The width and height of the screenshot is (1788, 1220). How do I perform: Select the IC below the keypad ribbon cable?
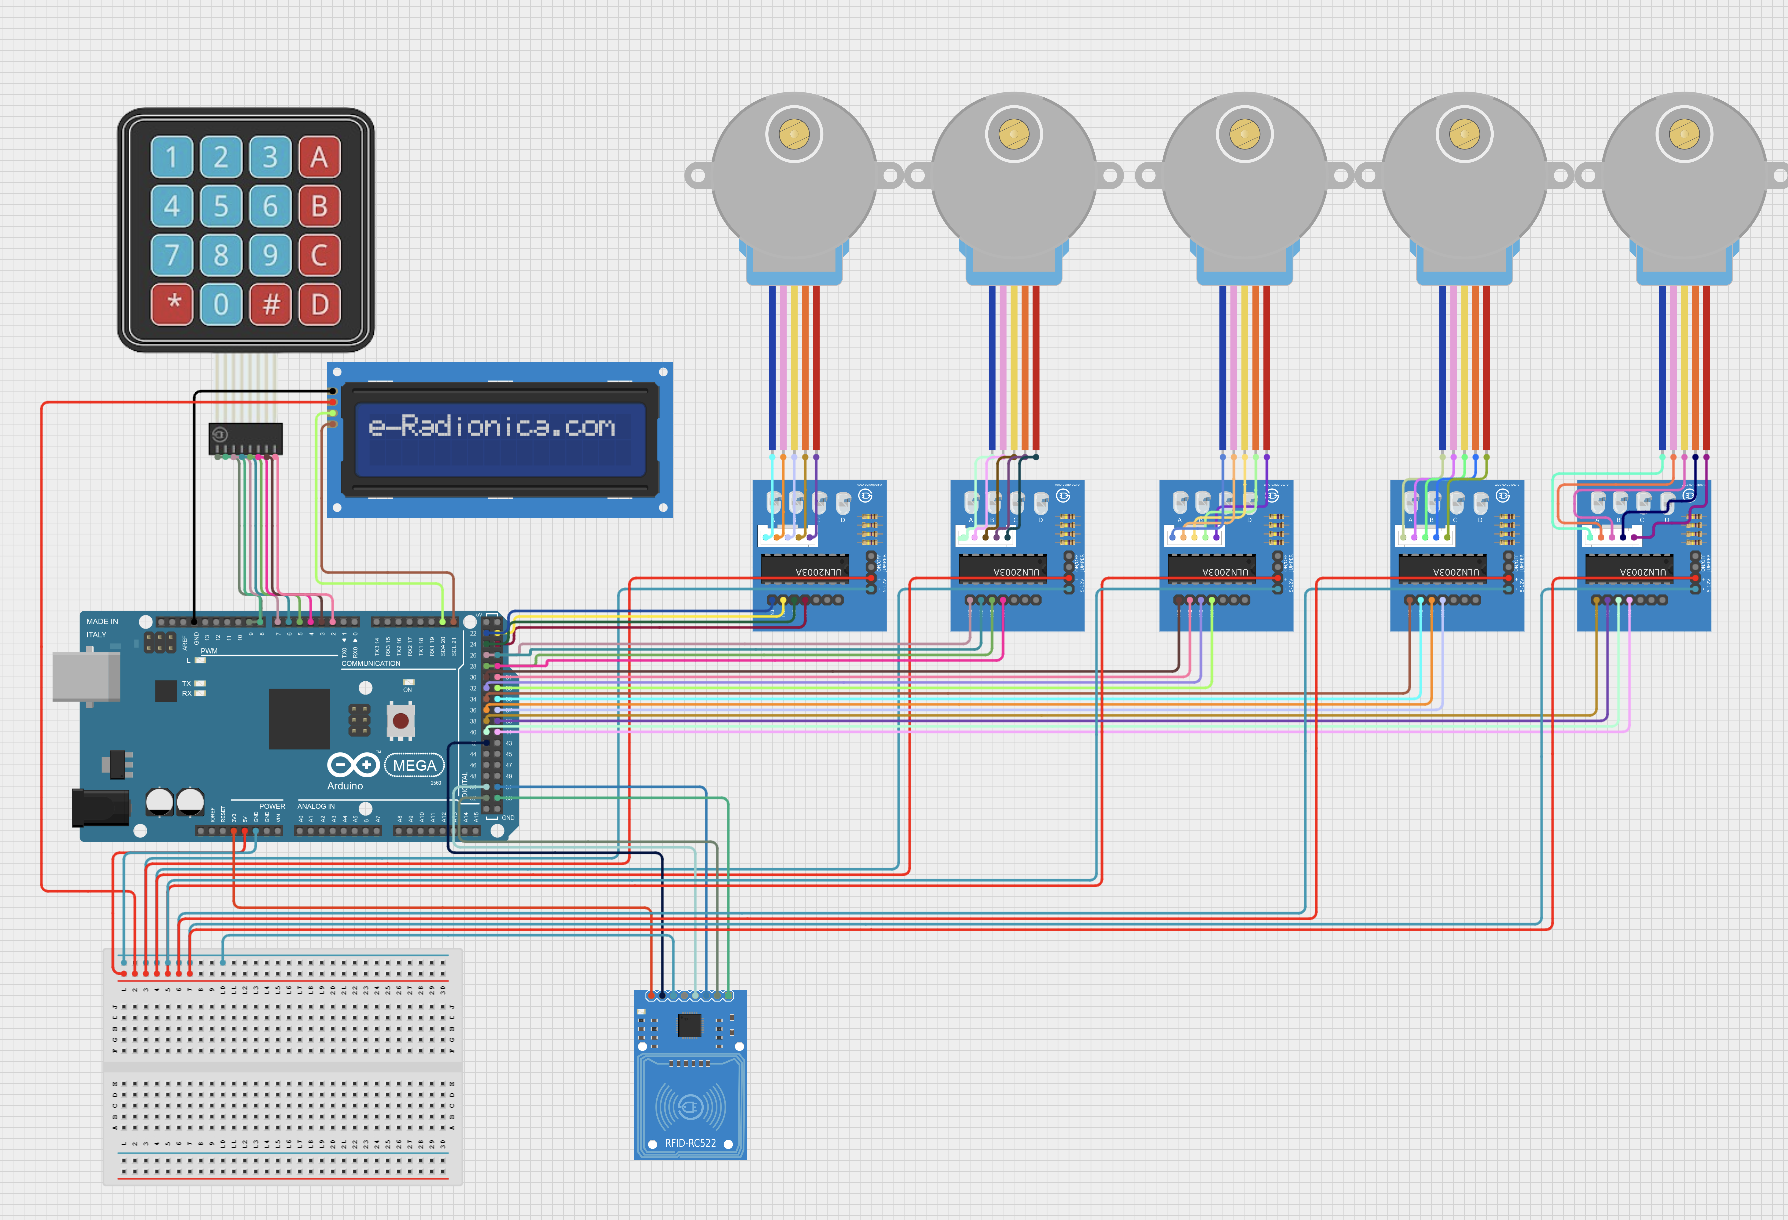tap(246, 438)
